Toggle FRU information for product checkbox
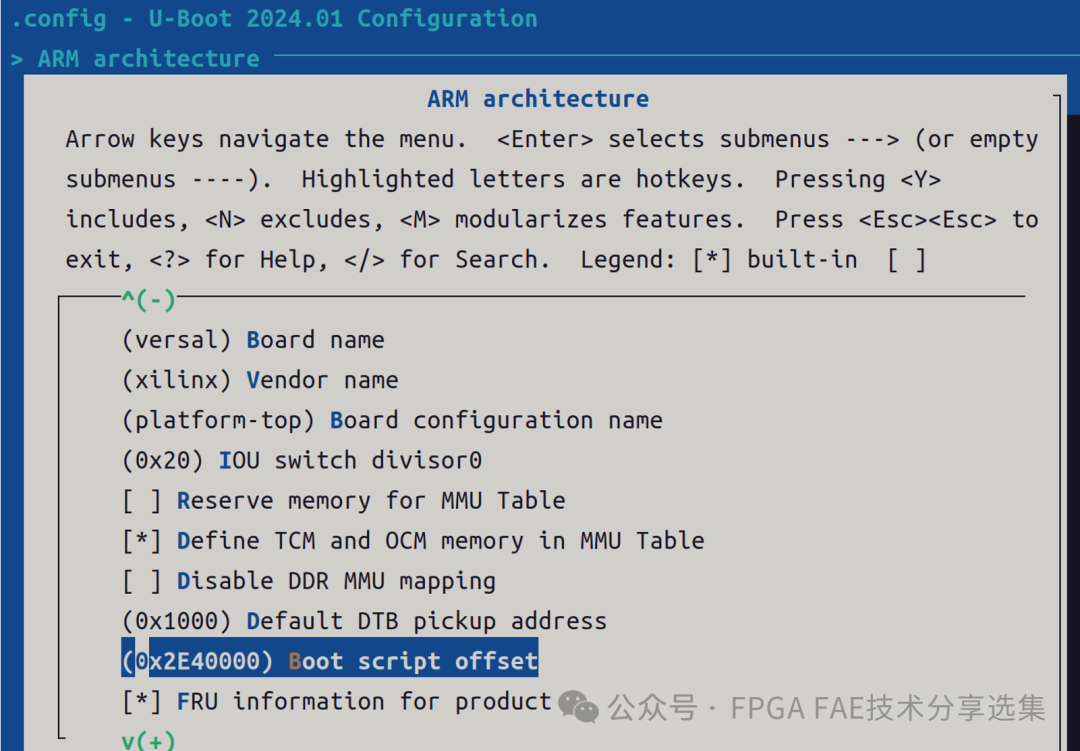The image size is (1080, 751). [142, 702]
